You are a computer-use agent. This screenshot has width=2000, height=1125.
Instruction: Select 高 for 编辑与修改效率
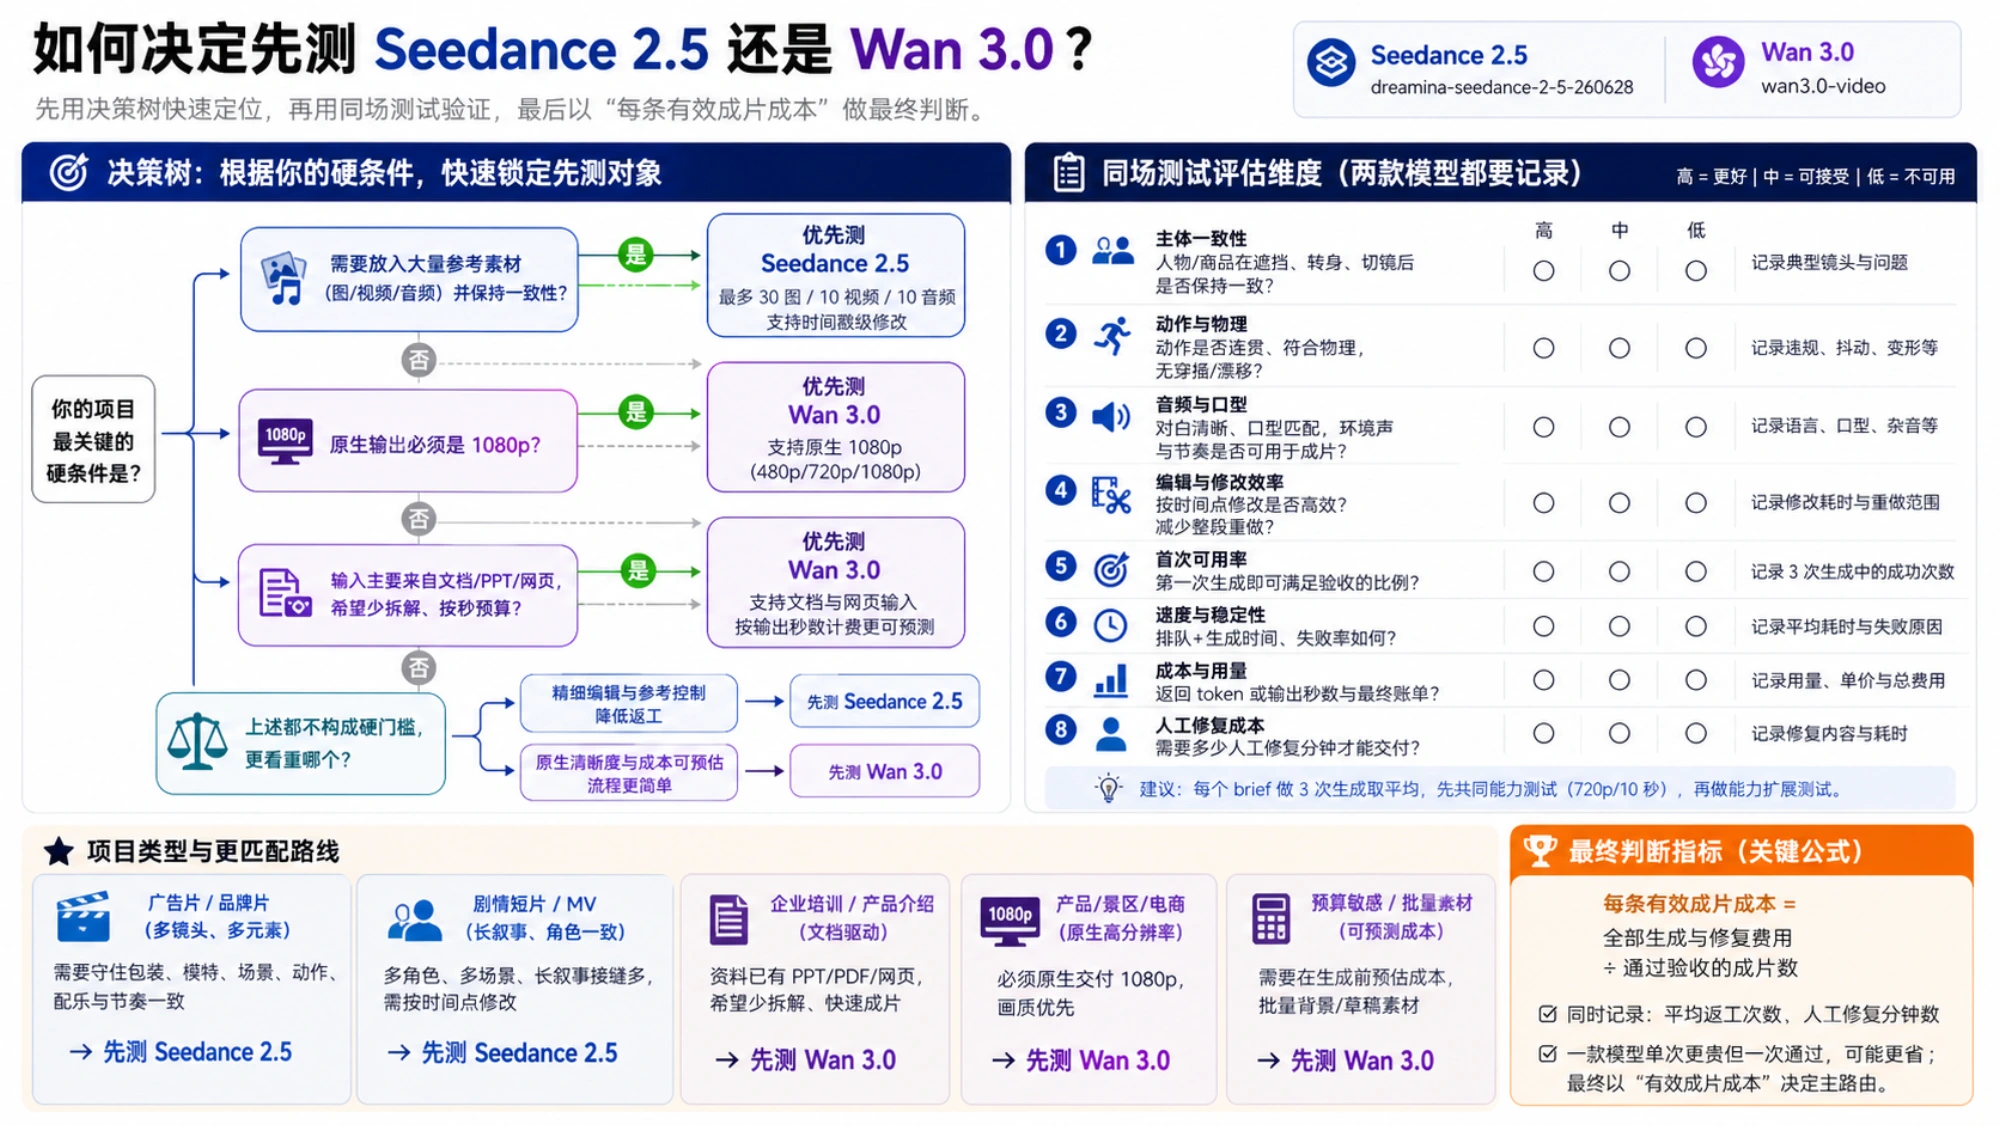(1544, 503)
